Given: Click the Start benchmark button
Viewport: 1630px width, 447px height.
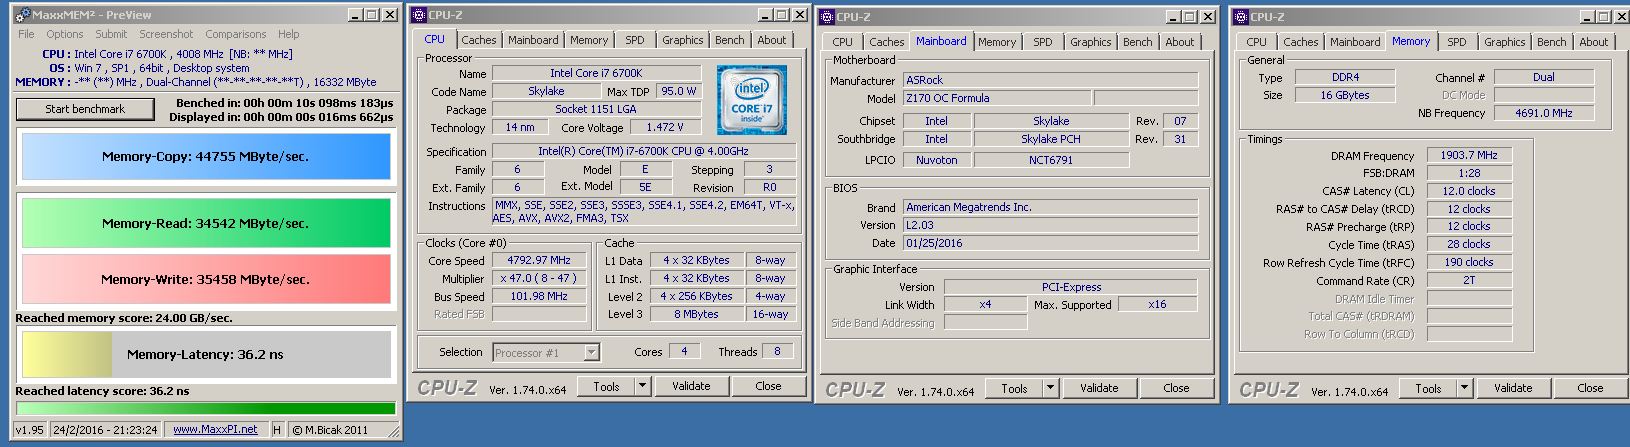Looking at the screenshot, I should tap(85, 109).
